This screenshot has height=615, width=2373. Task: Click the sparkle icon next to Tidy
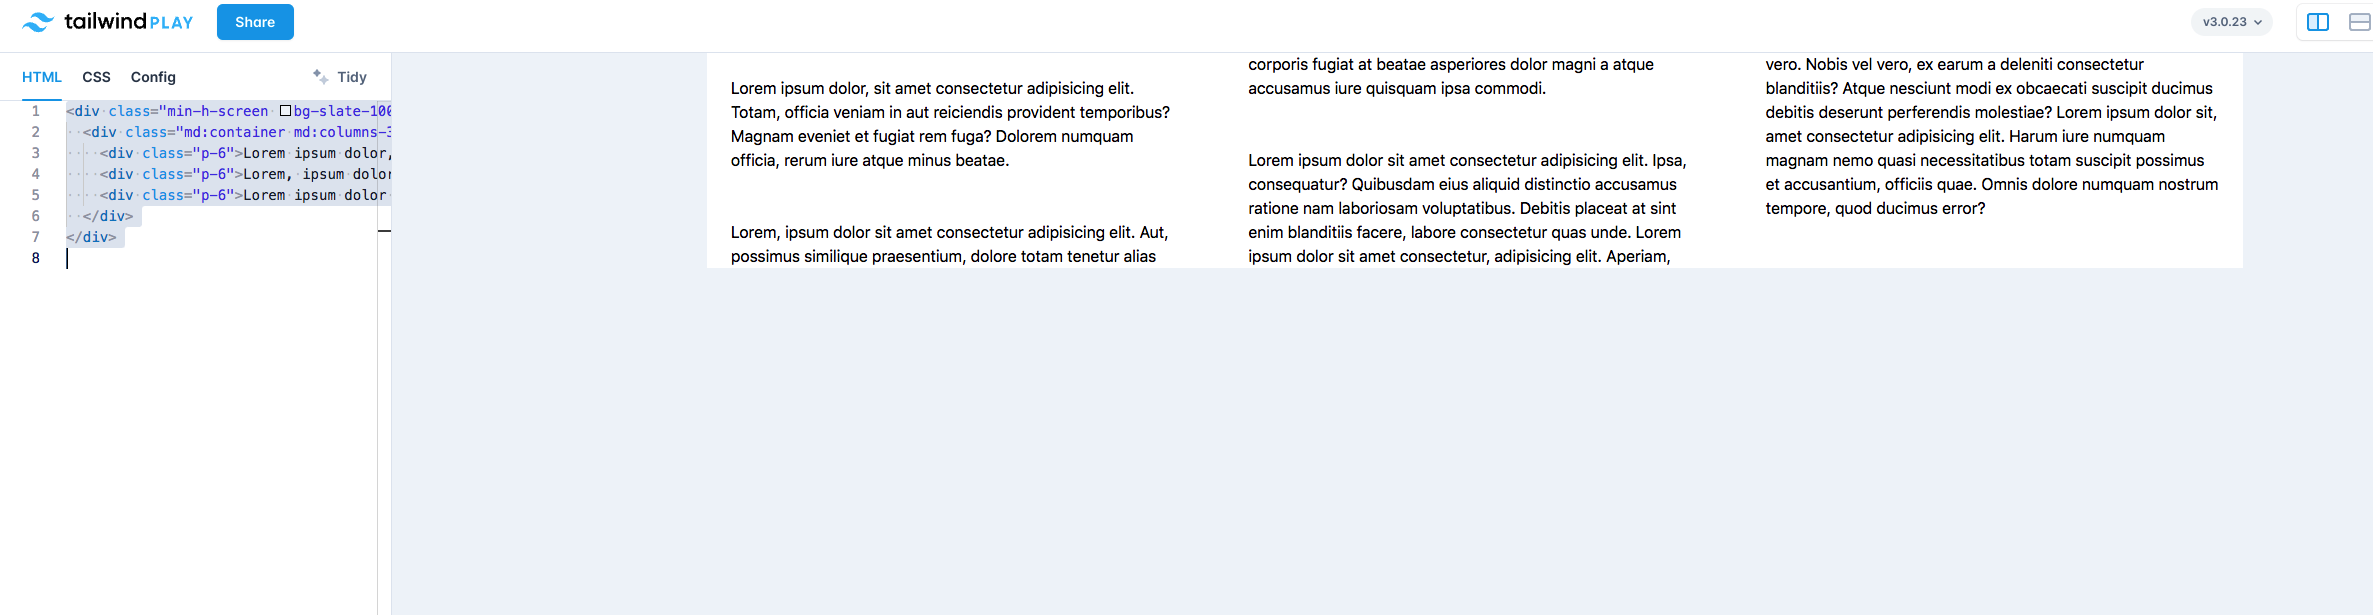tap(319, 75)
